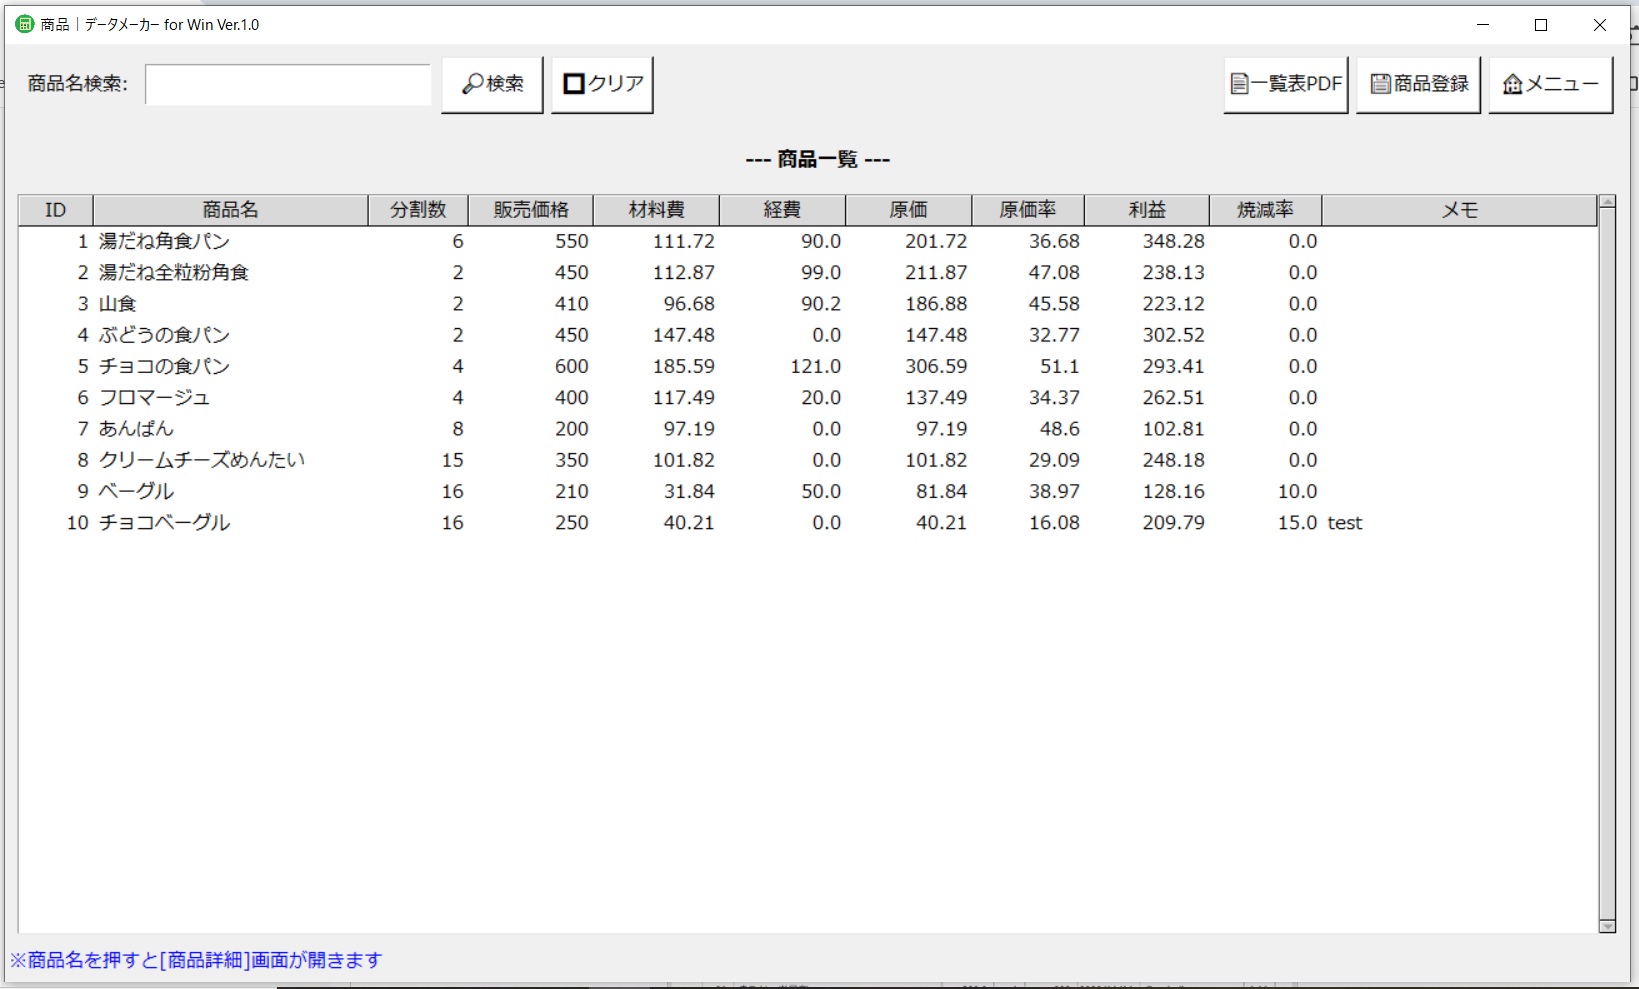Viewport: 1639px width, 989px height.
Task: Click the 経費 column header
Action: tap(782, 210)
